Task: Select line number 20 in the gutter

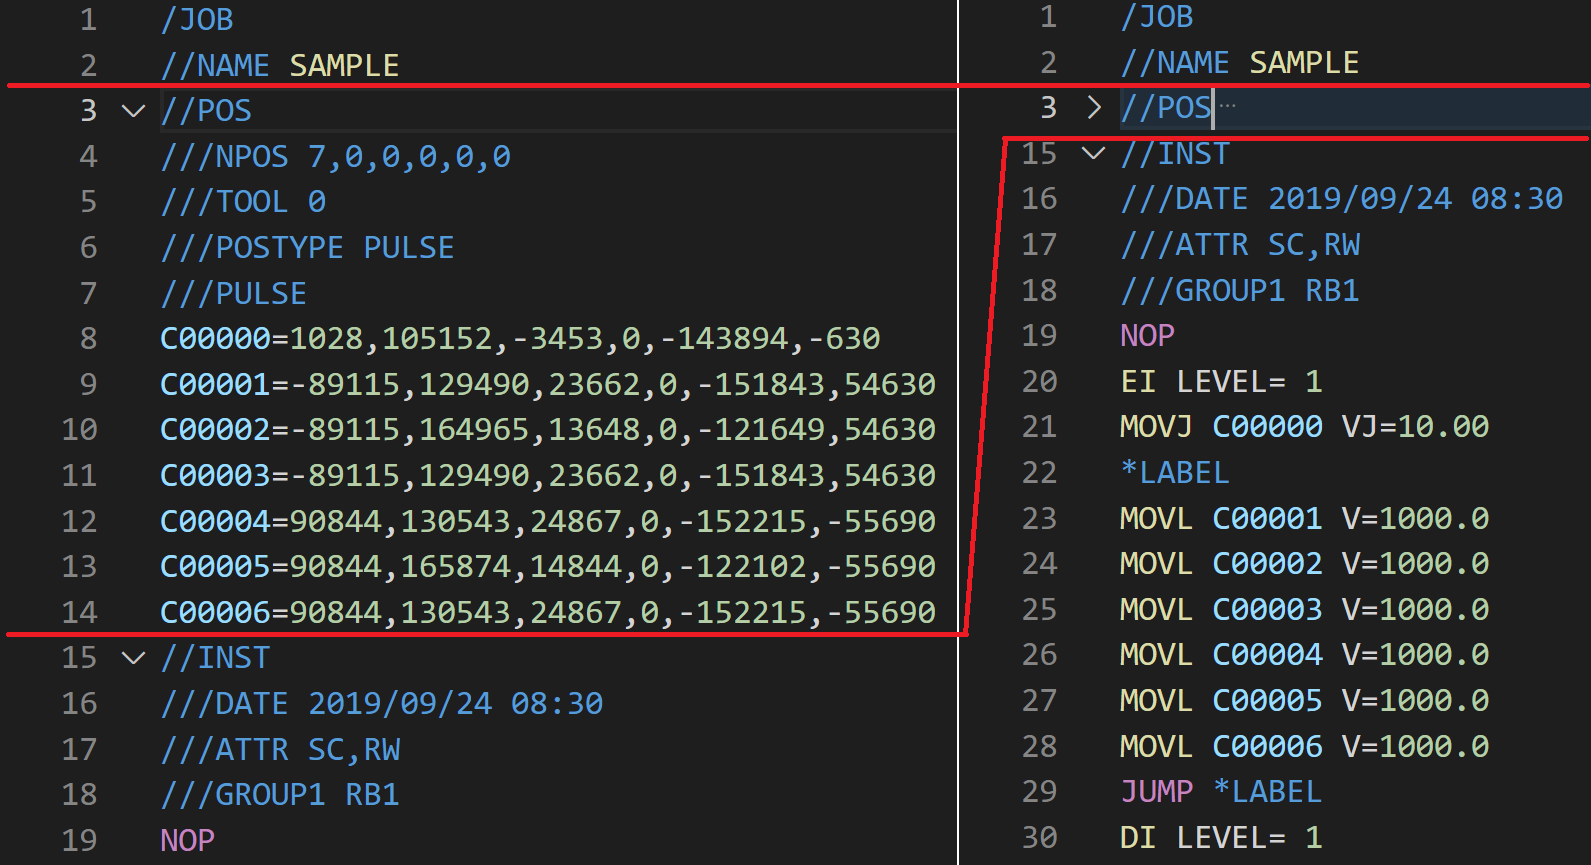Action: click(1039, 382)
